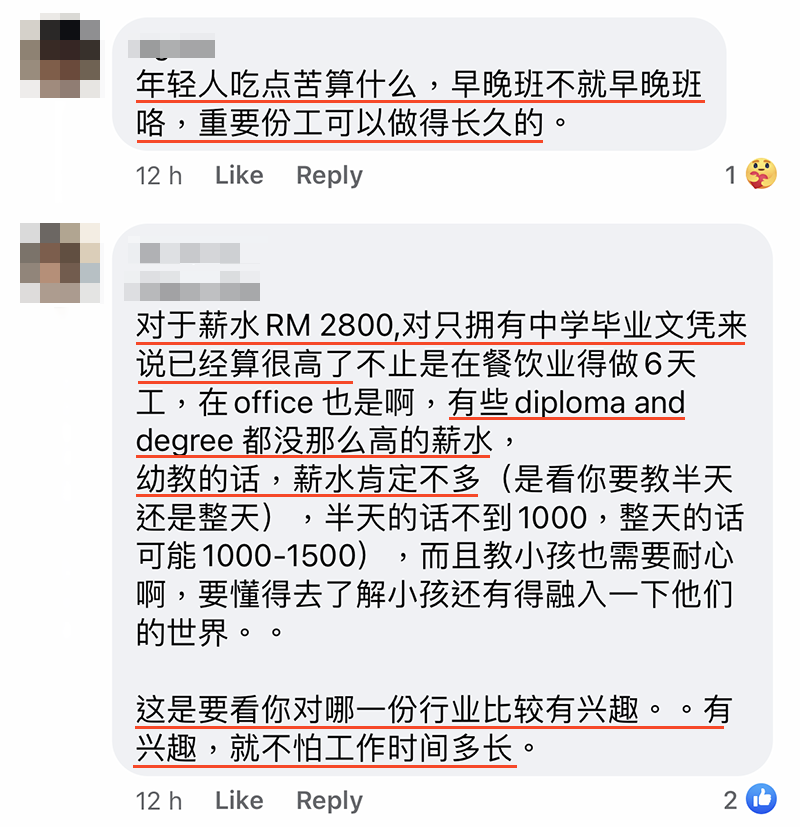Image resolution: width=800 pixels, height=827 pixels.
Task: Click the final line 就不怕工作时间多长
Action: pos(371,747)
